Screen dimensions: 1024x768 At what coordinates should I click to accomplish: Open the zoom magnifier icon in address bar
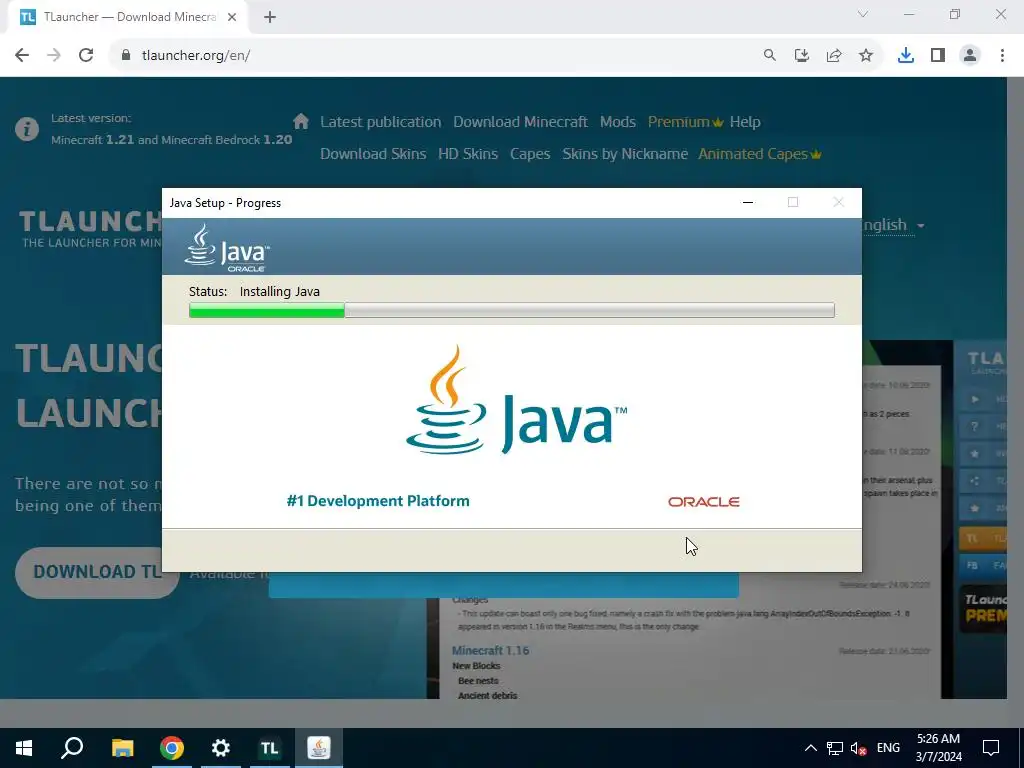[770, 56]
